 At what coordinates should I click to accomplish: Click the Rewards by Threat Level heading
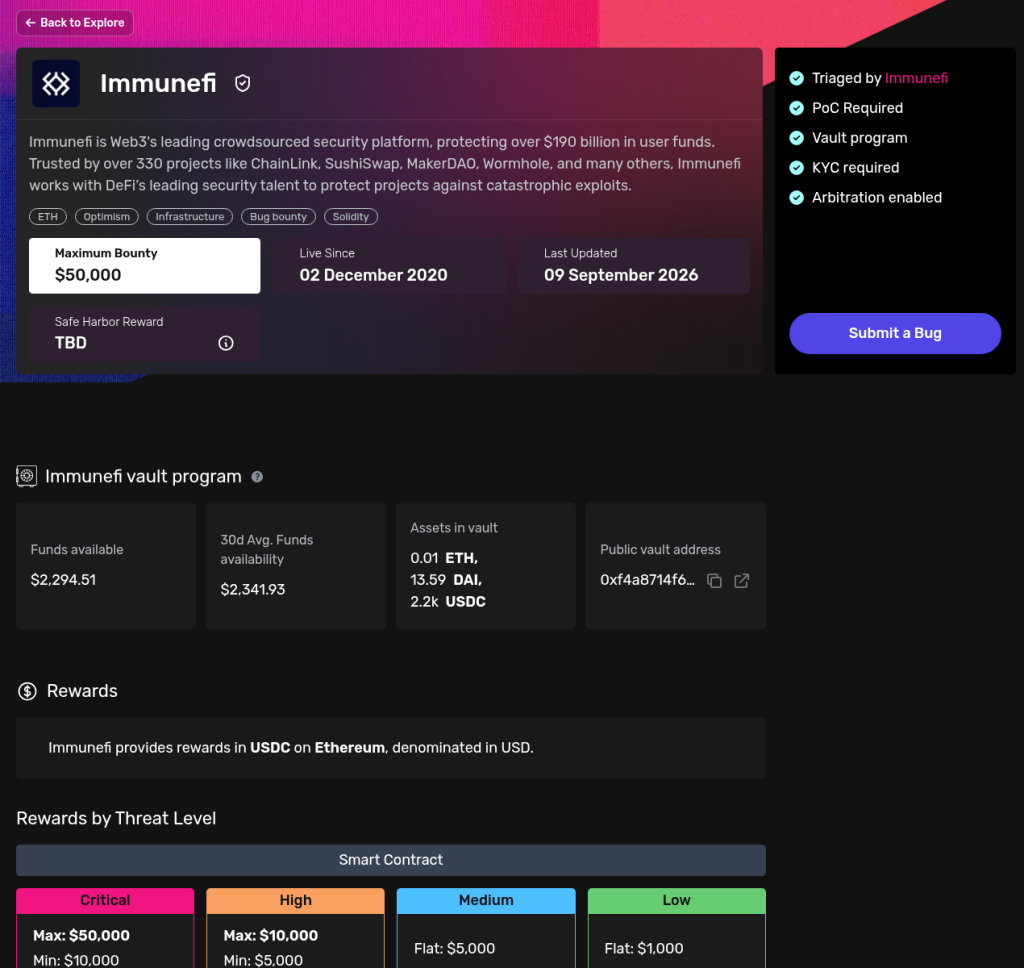coord(116,818)
